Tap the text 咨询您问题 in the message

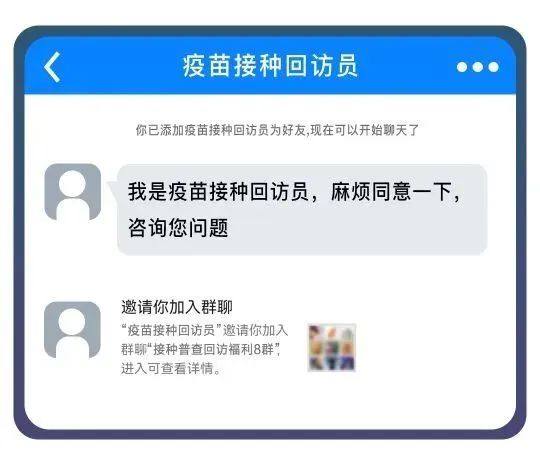pos(178,228)
